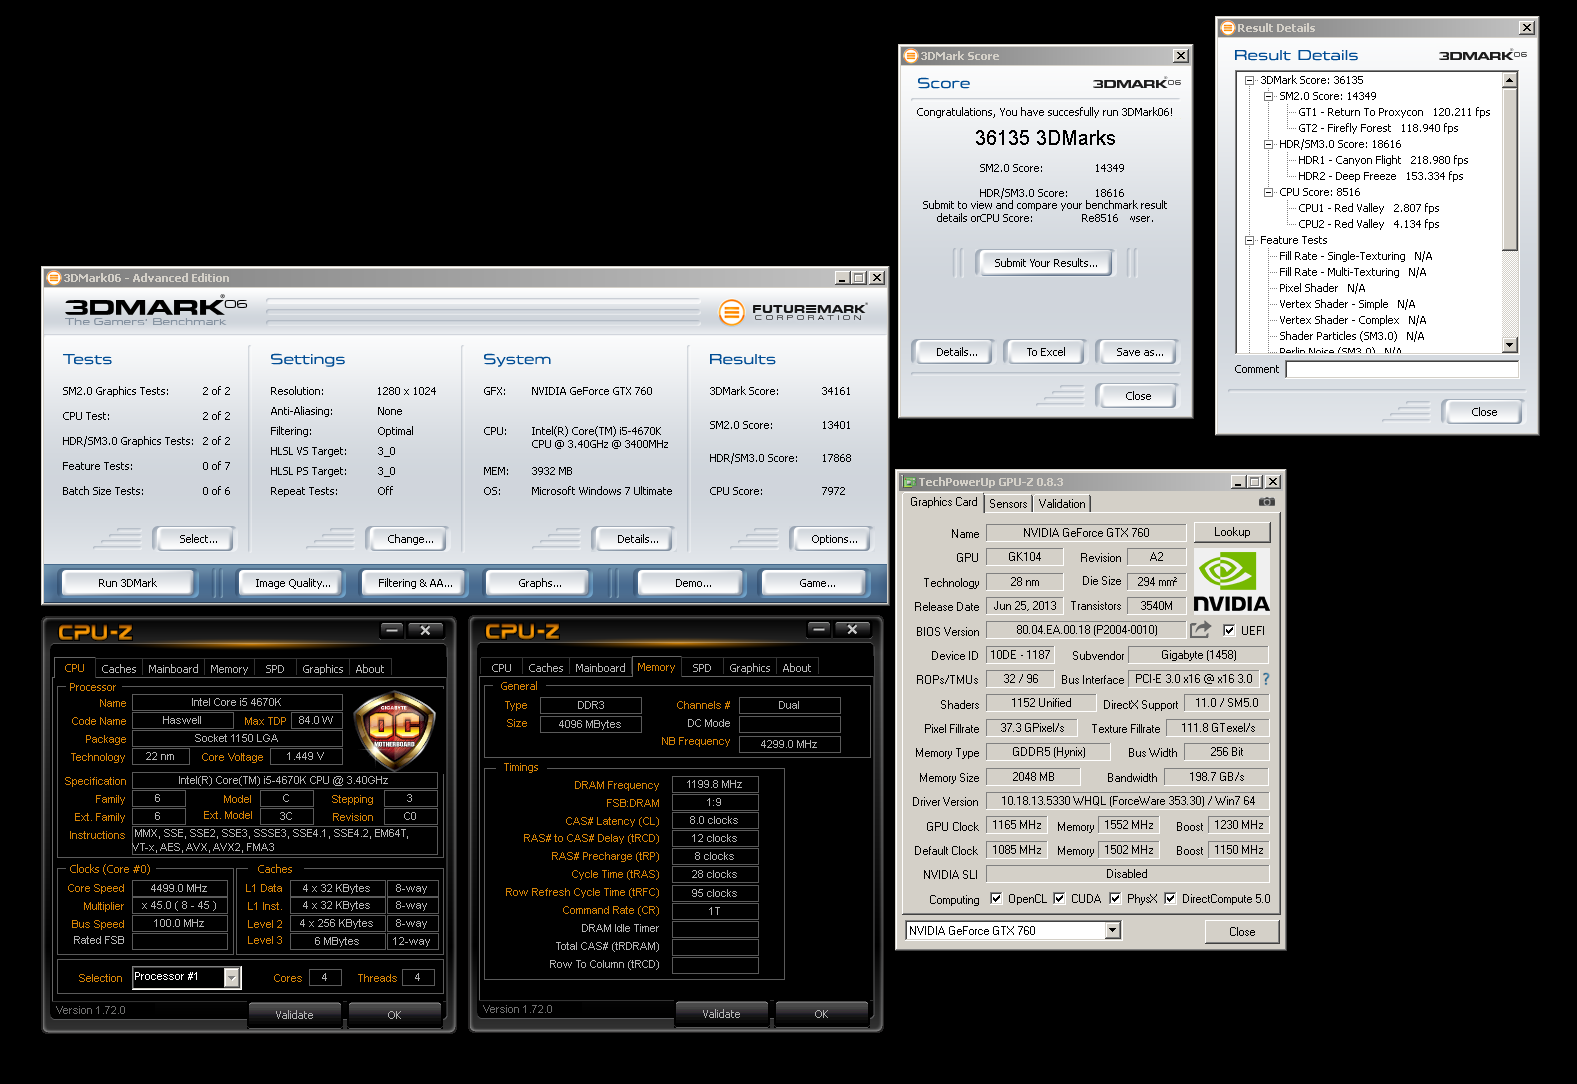Click OK in right CPU-Z window
1577x1084 pixels.
click(821, 1014)
